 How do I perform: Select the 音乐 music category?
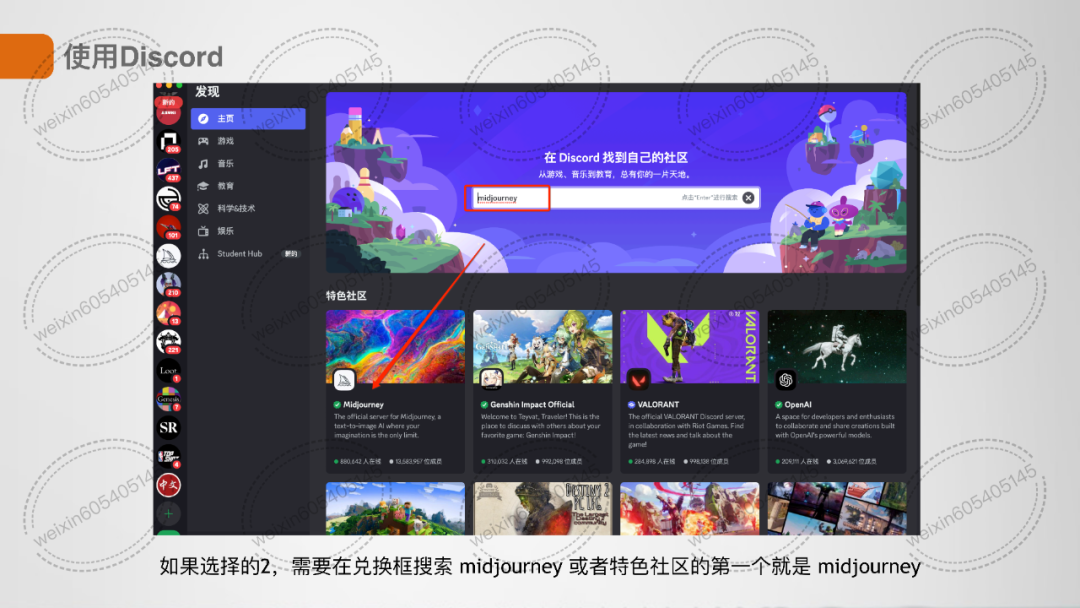(x=248, y=164)
